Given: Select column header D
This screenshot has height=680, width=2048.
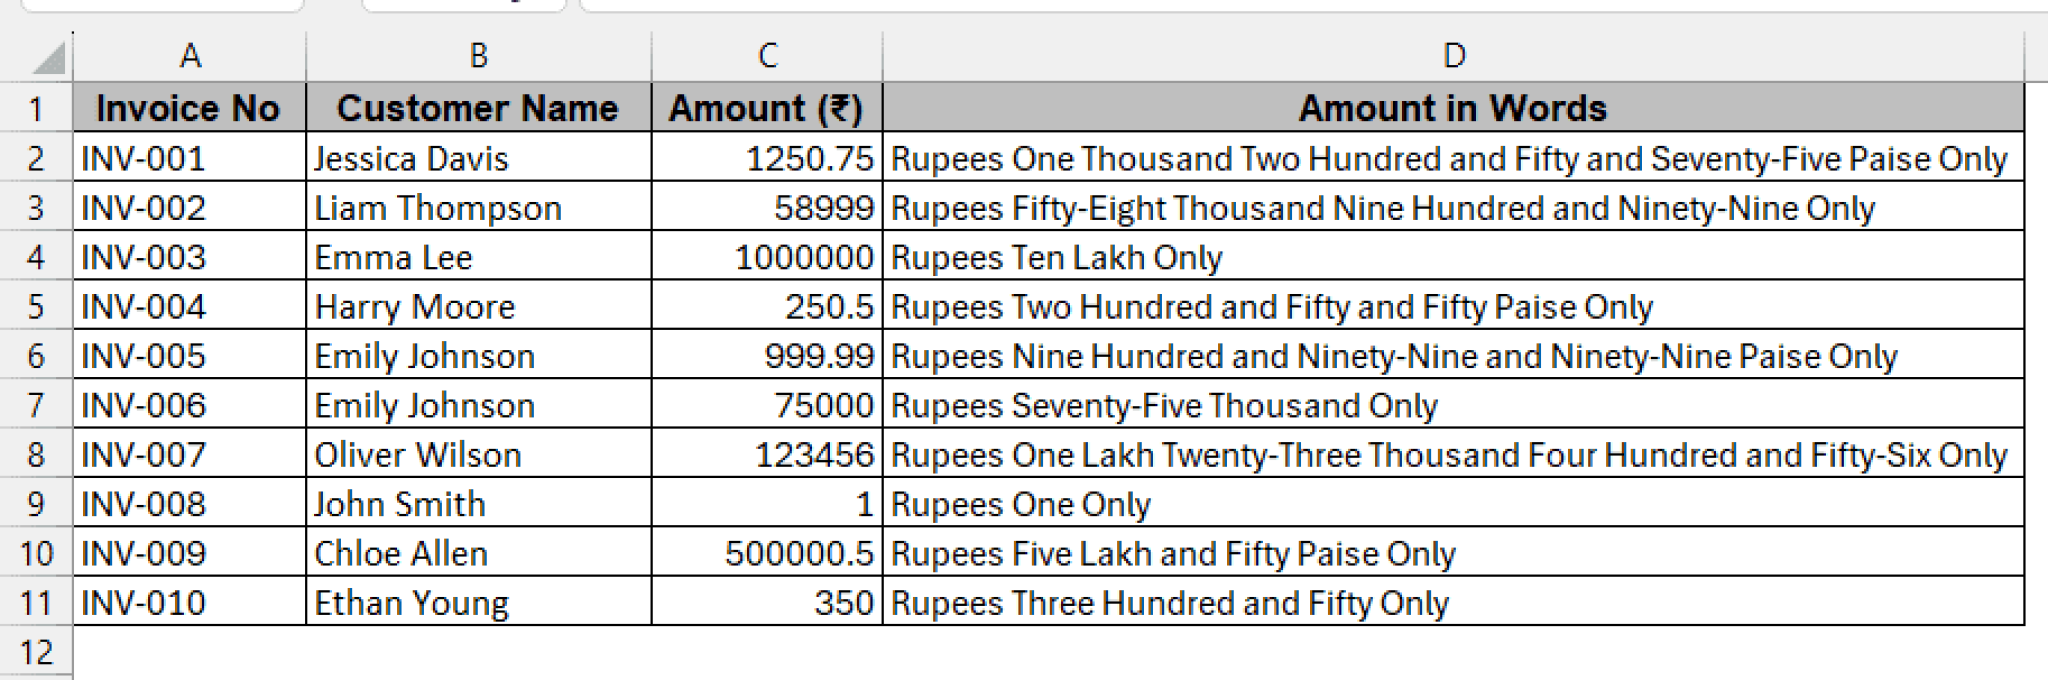Looking at the screenshot, I should click(x=1450, y=57).
